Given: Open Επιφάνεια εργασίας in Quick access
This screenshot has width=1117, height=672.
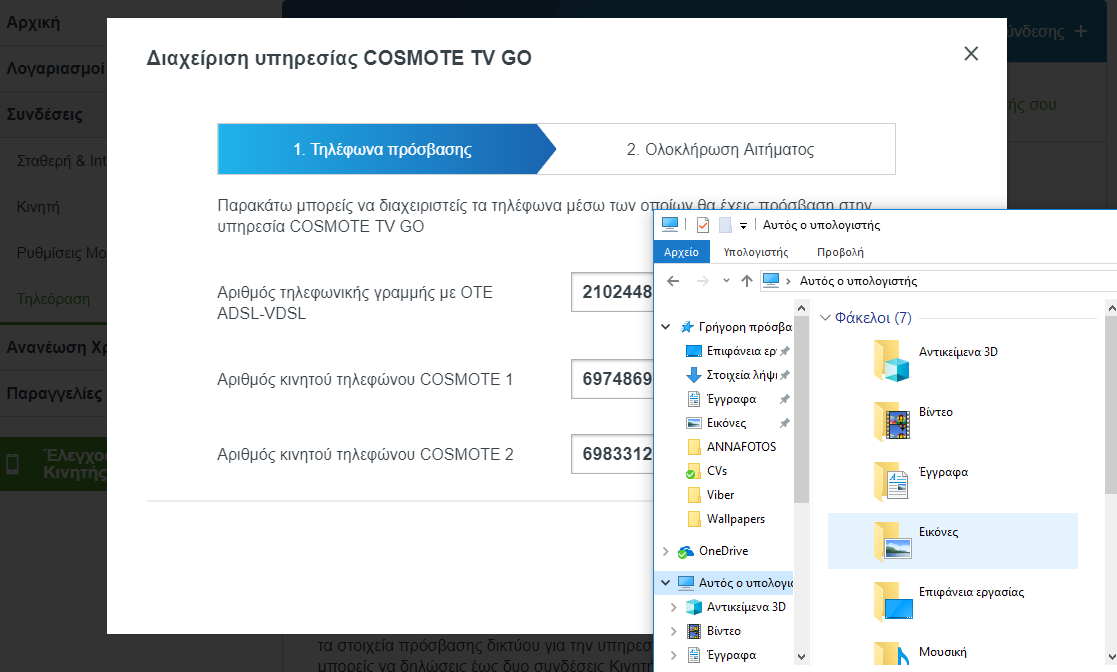Looking at the screenshot, I should pyautogui.click(x=741, y=351).
